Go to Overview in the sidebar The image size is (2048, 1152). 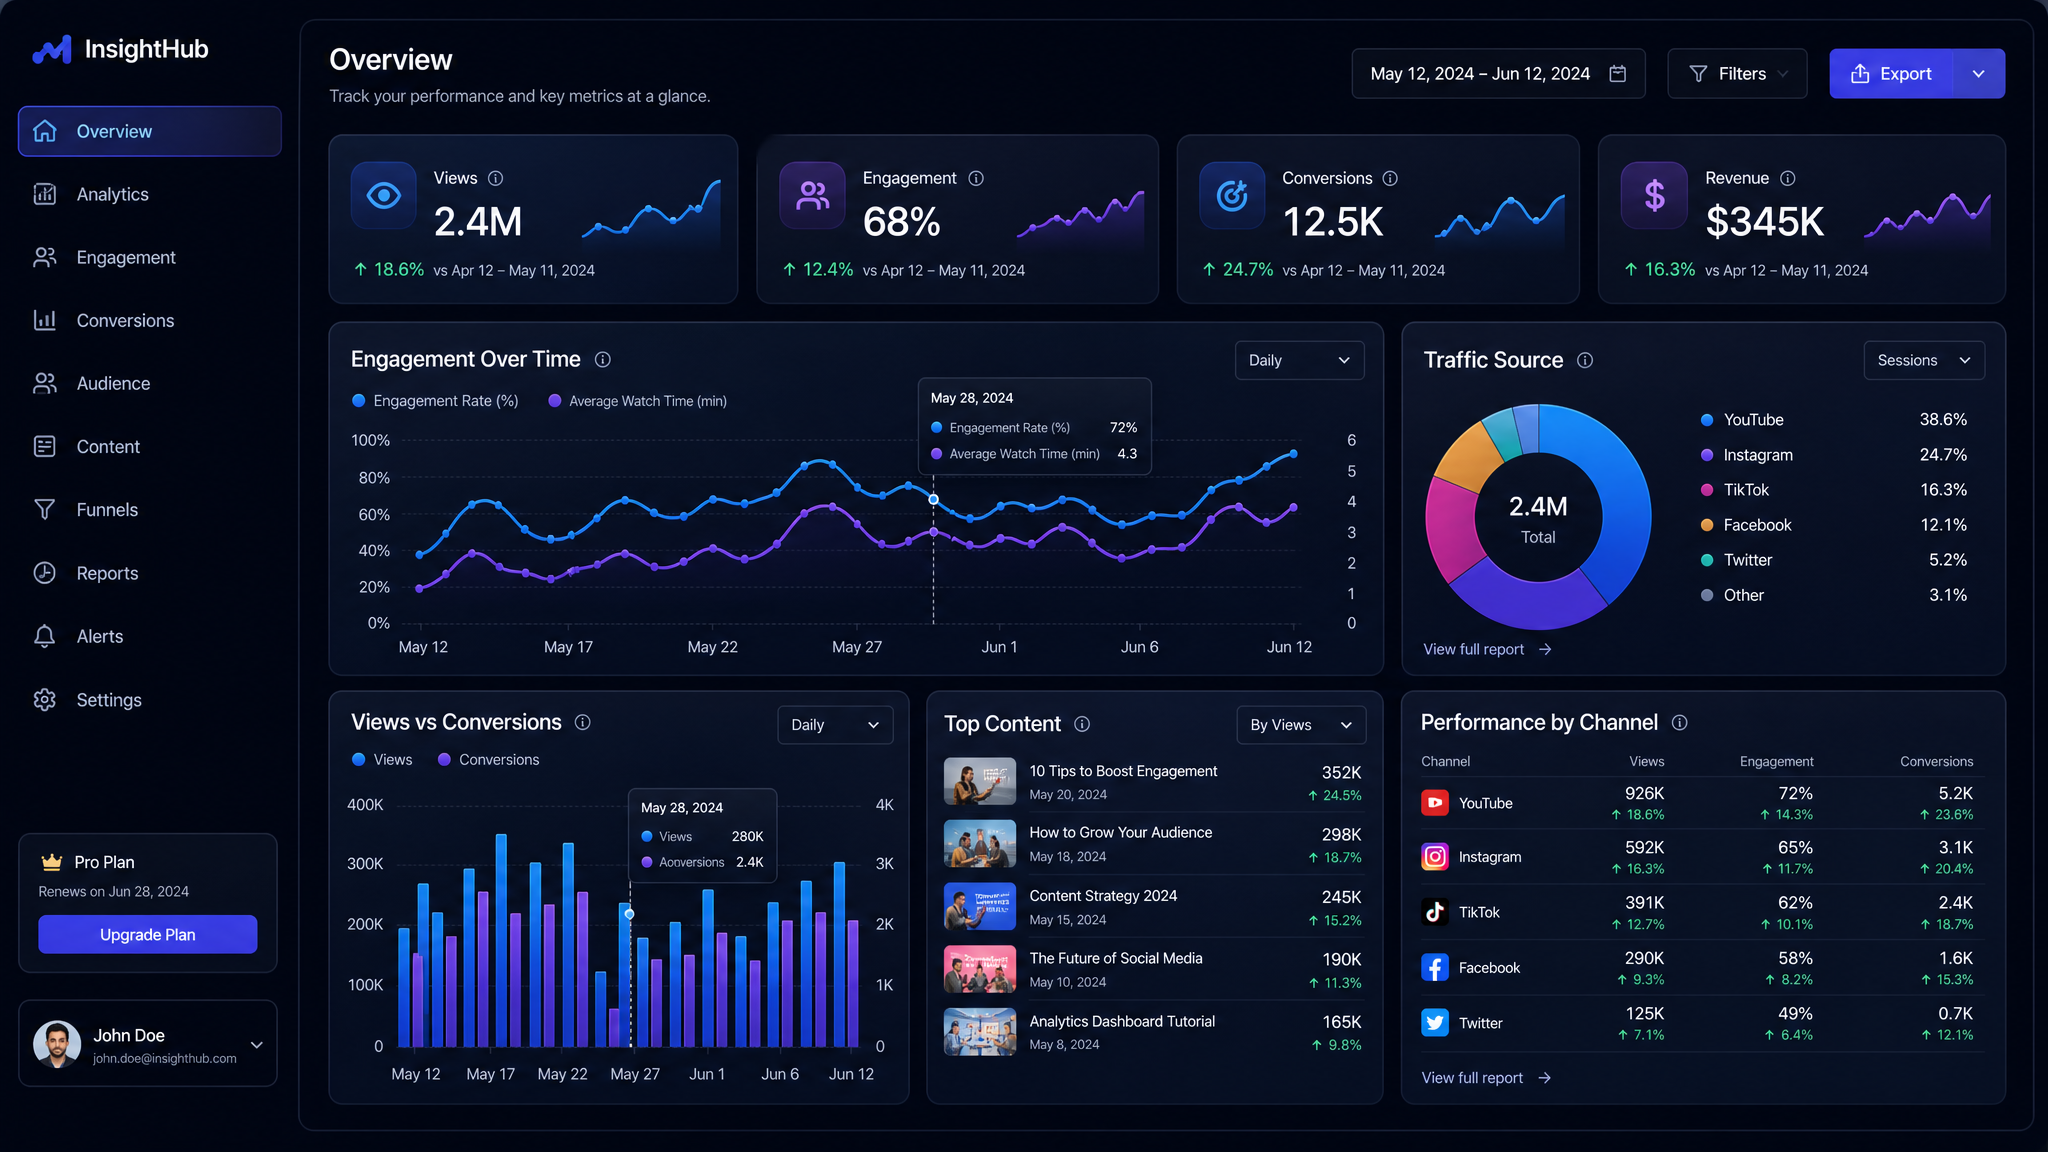click(150, 131)
